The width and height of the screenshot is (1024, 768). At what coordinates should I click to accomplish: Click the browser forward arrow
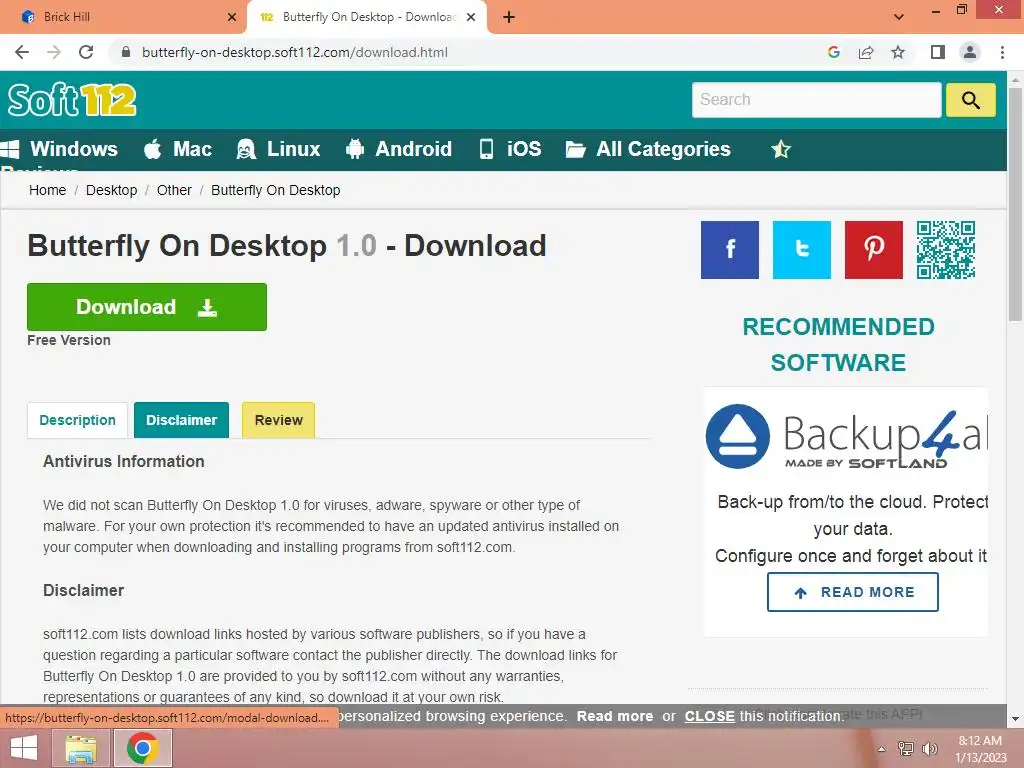click(x=54, y=52)
